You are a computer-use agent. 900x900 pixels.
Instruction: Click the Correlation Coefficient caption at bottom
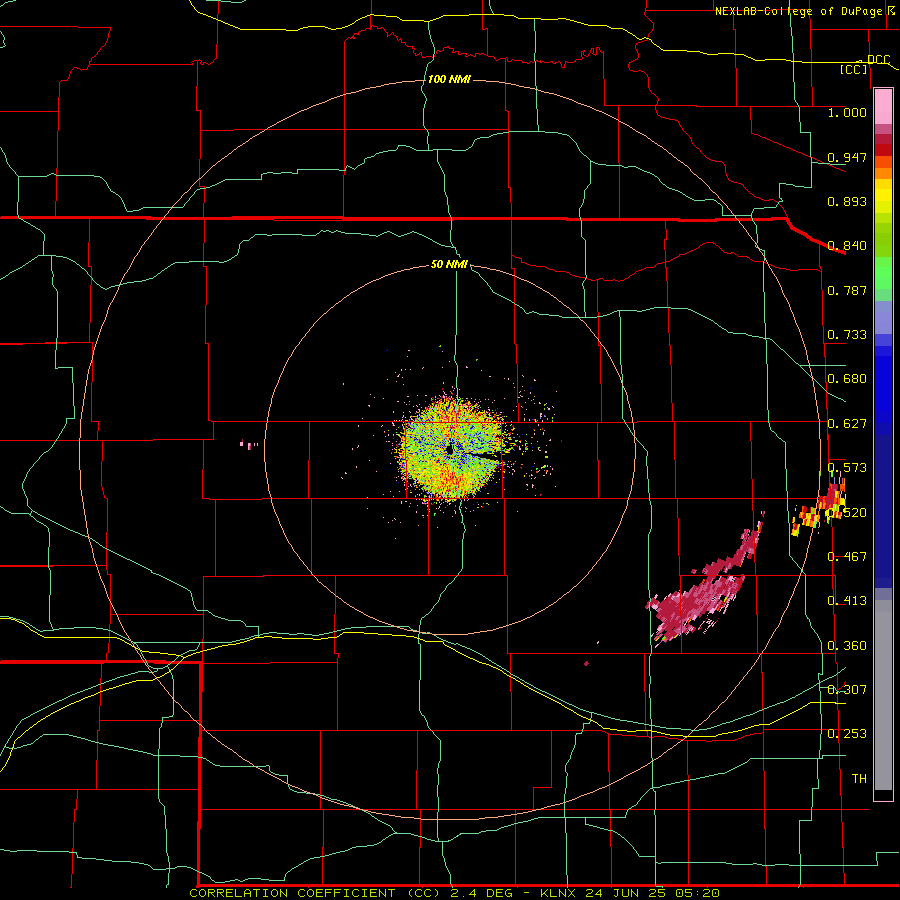454,893
